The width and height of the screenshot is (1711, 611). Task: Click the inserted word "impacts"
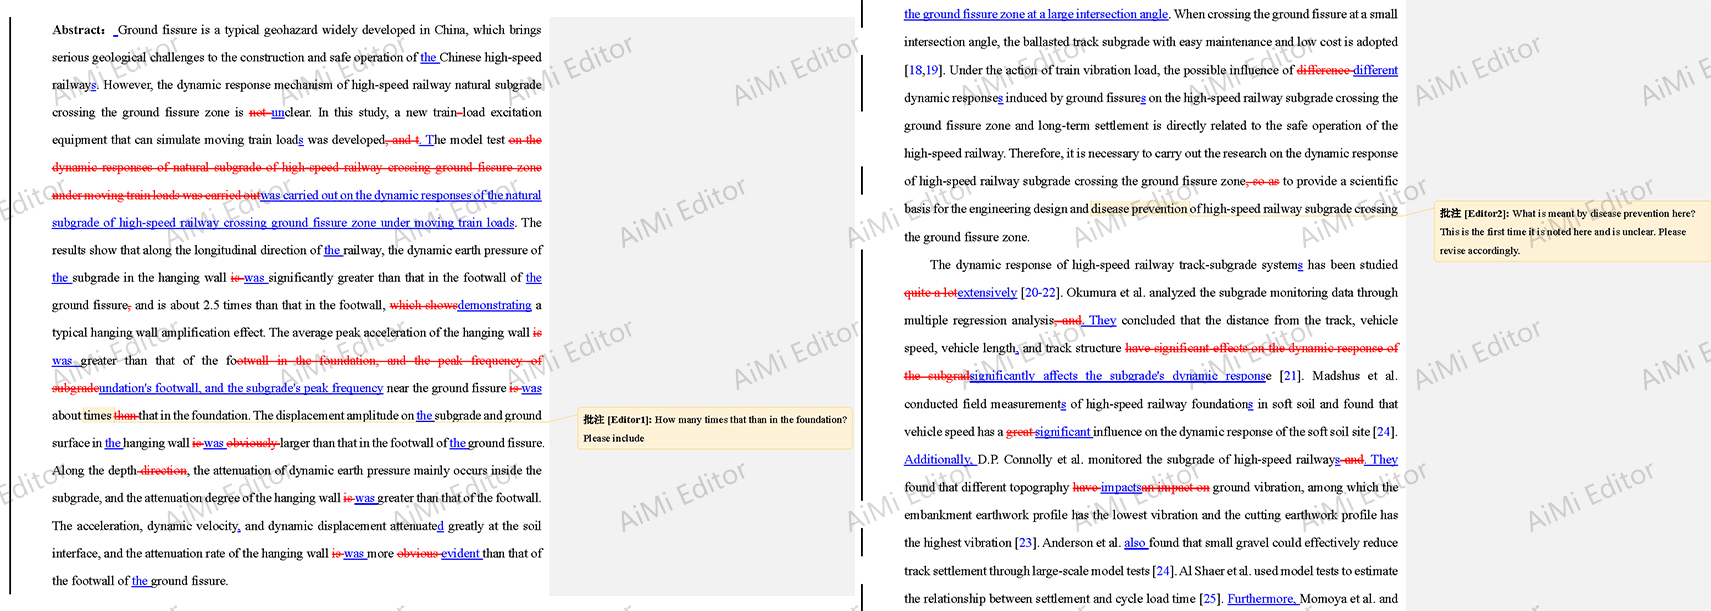click(x=1121, y=487)
